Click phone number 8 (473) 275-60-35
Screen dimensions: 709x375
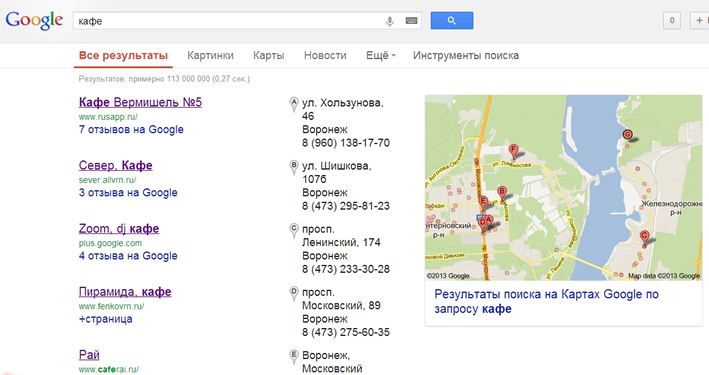coord(346,332)
